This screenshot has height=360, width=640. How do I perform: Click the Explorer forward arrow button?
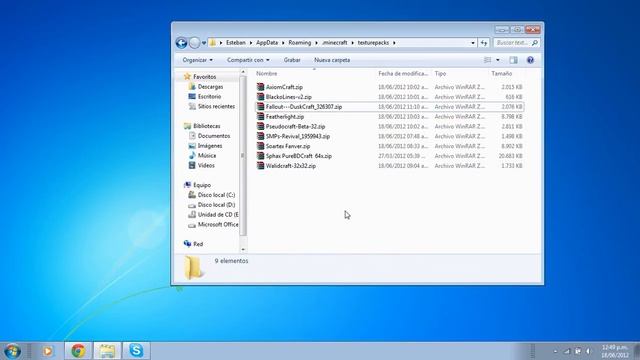tap(195, 42)
